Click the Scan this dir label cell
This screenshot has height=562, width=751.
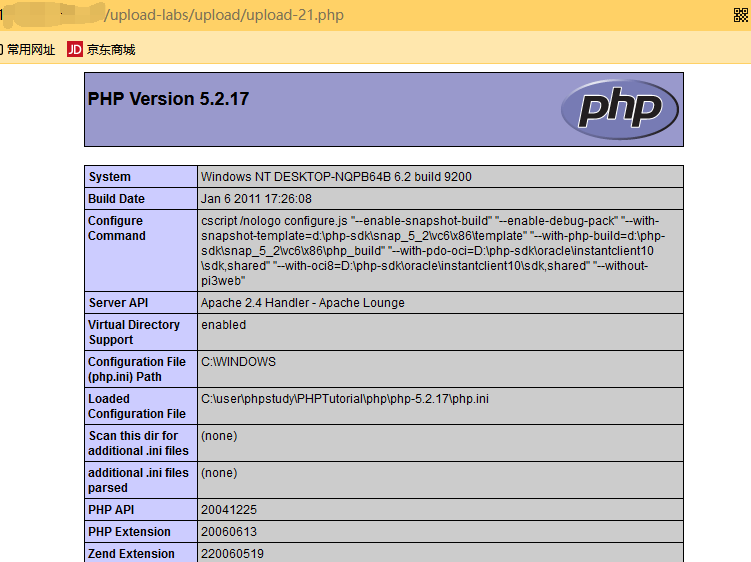point(133,443)
